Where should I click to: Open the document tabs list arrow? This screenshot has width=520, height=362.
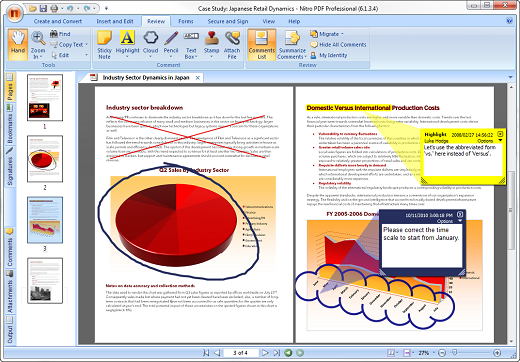[x=510, y=77]
